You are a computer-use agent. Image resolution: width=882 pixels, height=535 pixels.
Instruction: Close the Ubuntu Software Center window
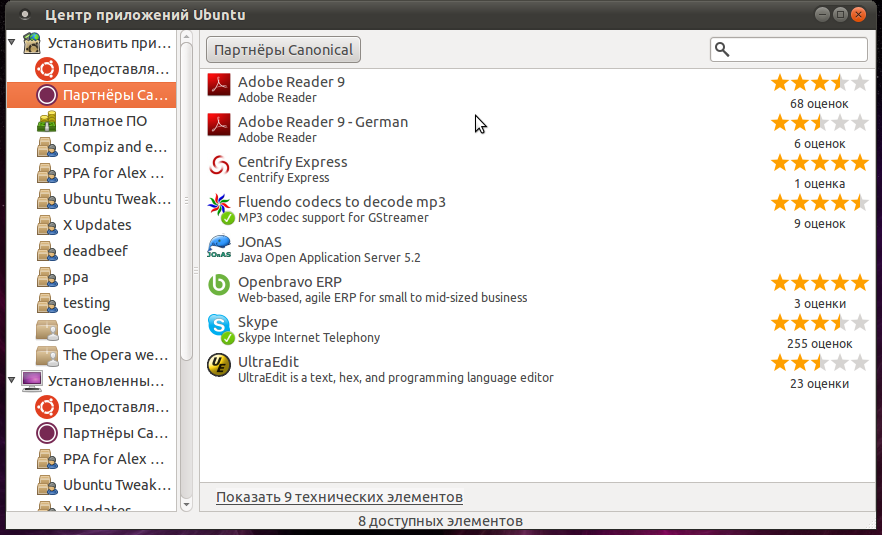pos(858,15)
